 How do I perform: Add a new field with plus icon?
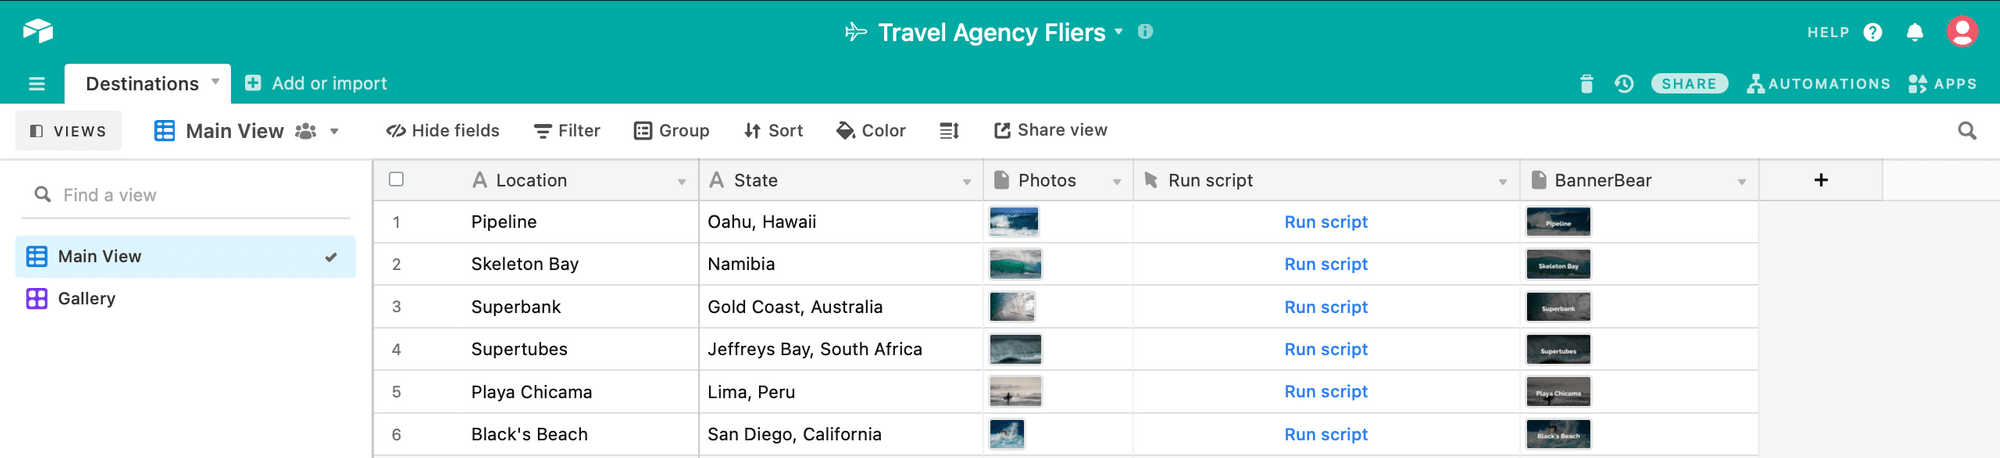(1820, 180)
